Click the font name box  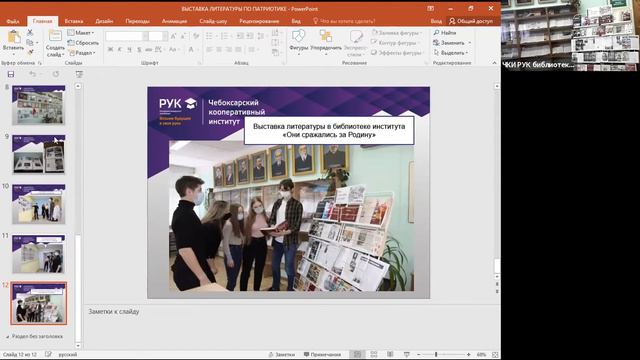126,36
